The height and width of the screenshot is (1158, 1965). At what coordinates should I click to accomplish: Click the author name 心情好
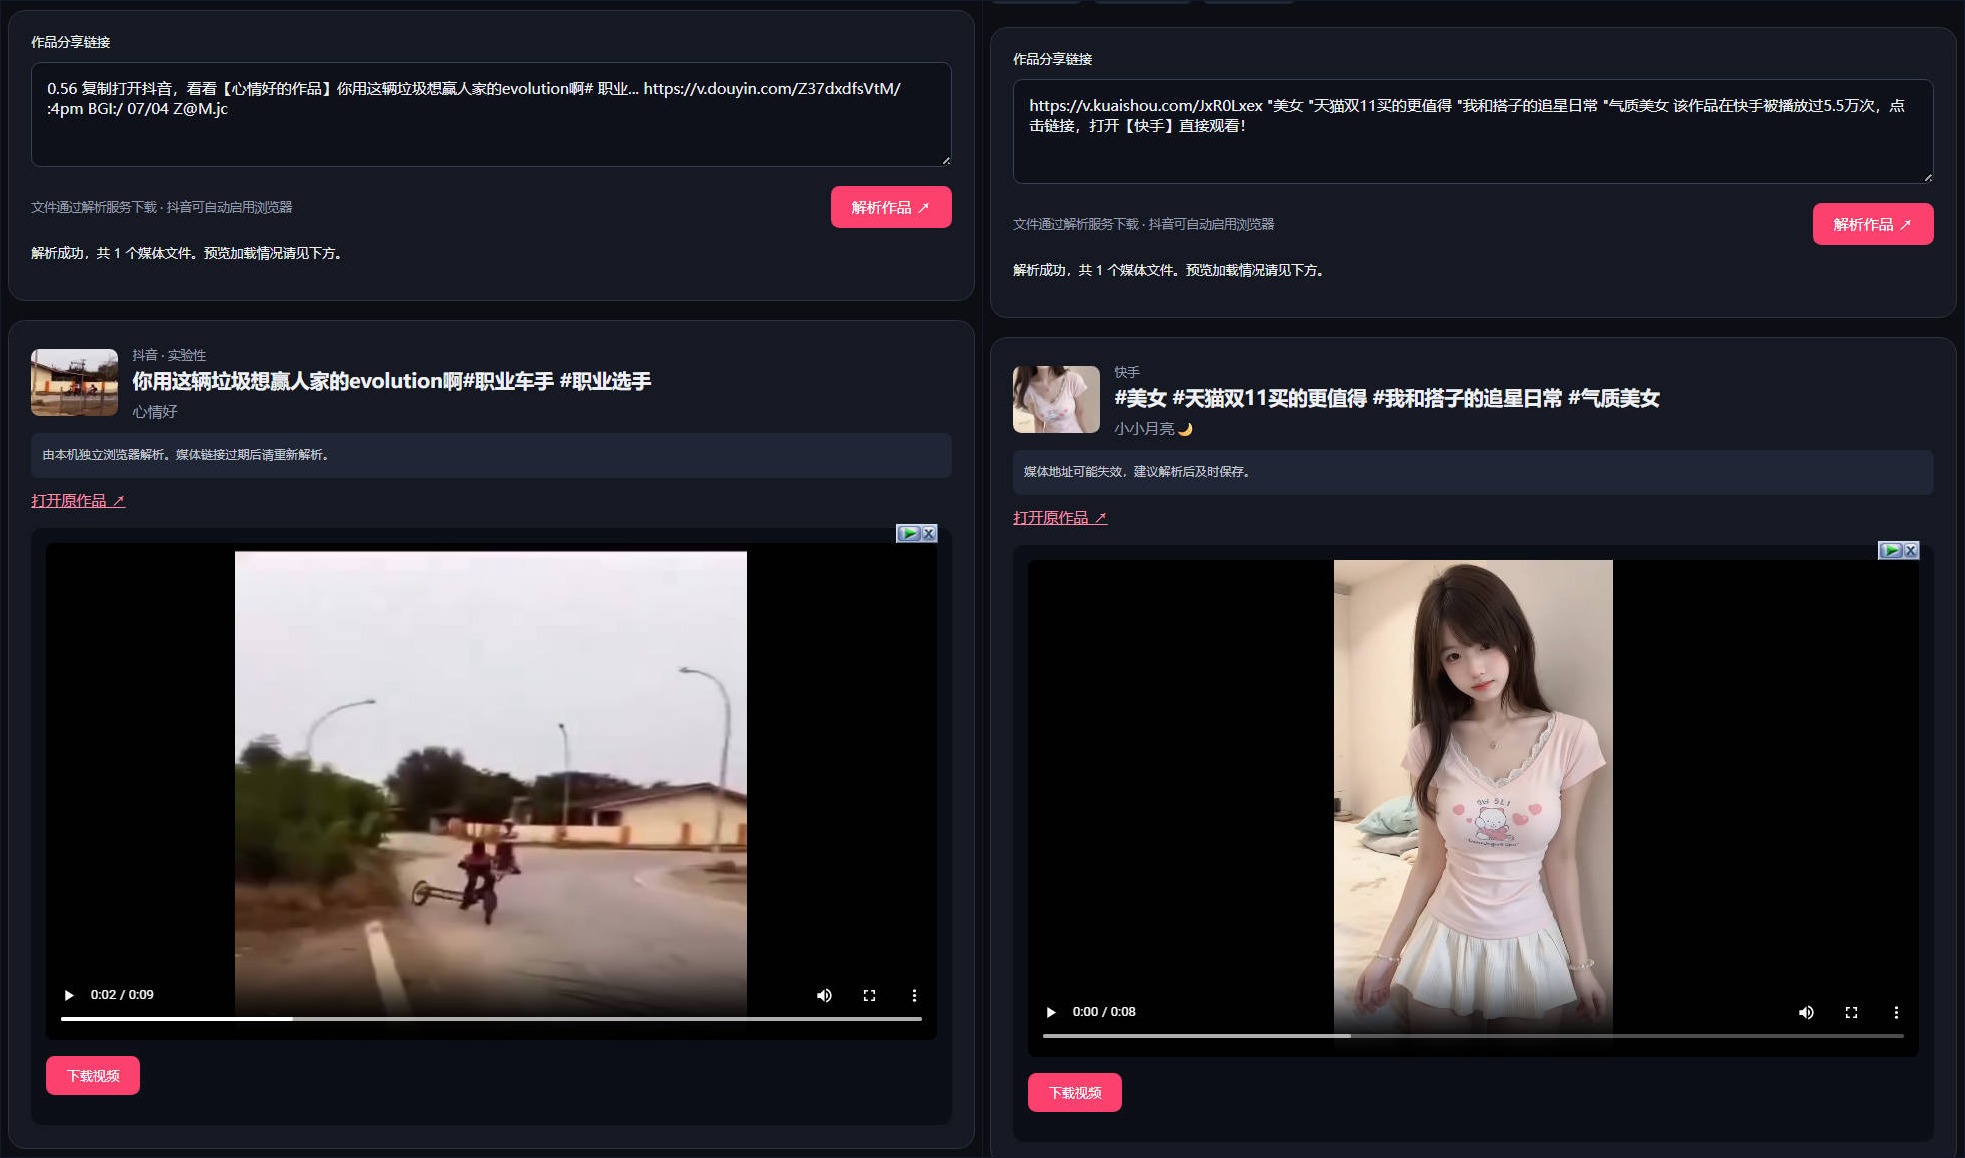155,412
